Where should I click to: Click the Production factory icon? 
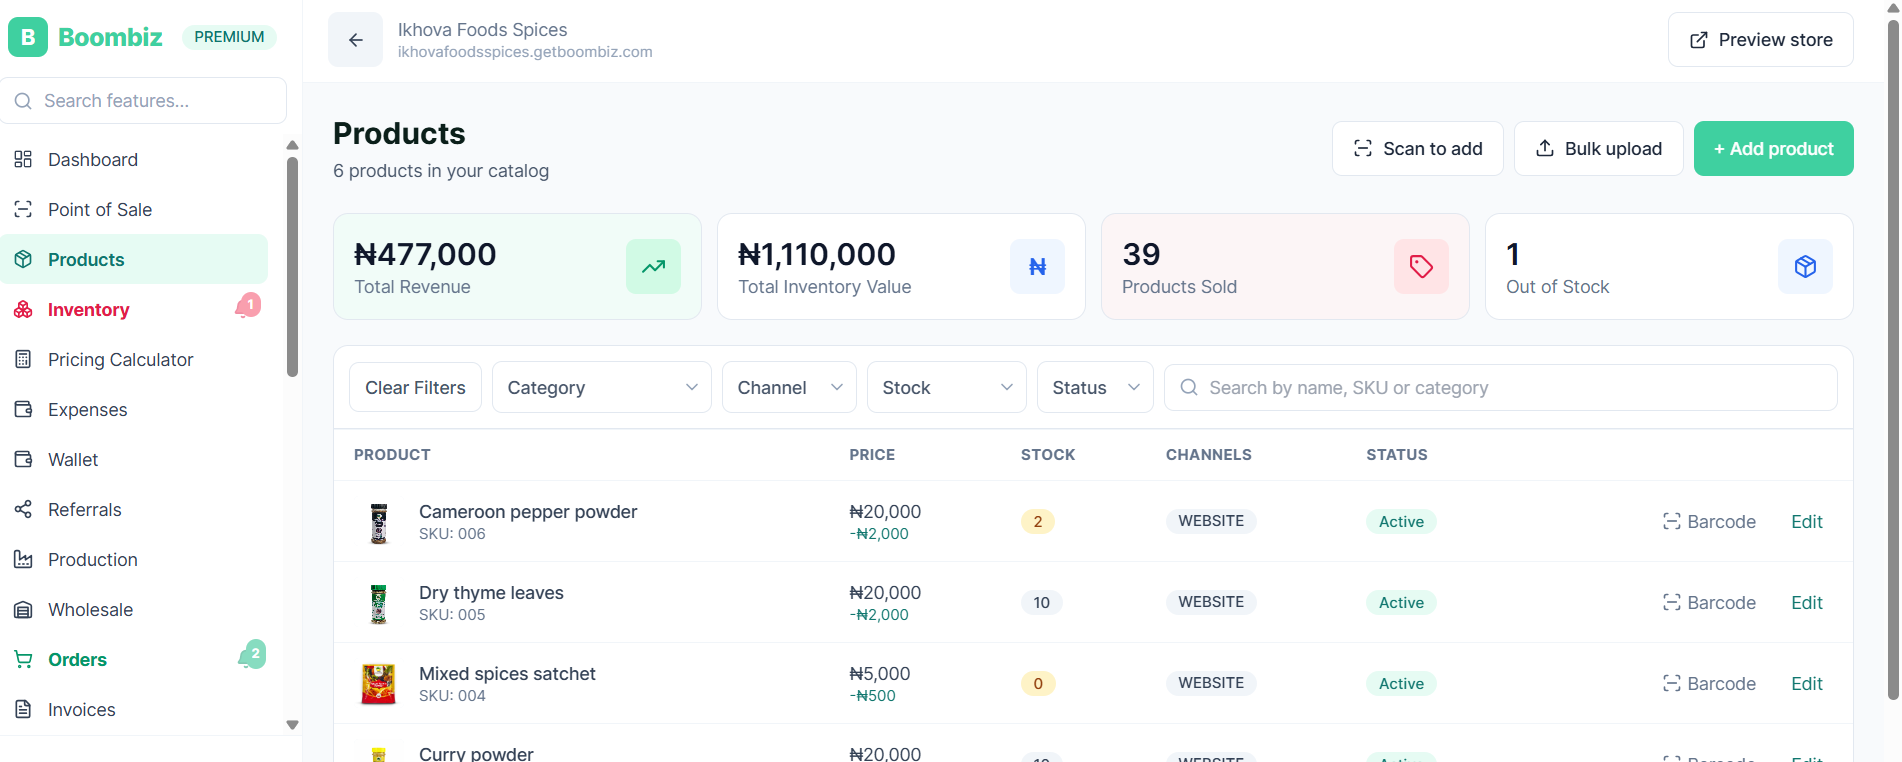23,560
